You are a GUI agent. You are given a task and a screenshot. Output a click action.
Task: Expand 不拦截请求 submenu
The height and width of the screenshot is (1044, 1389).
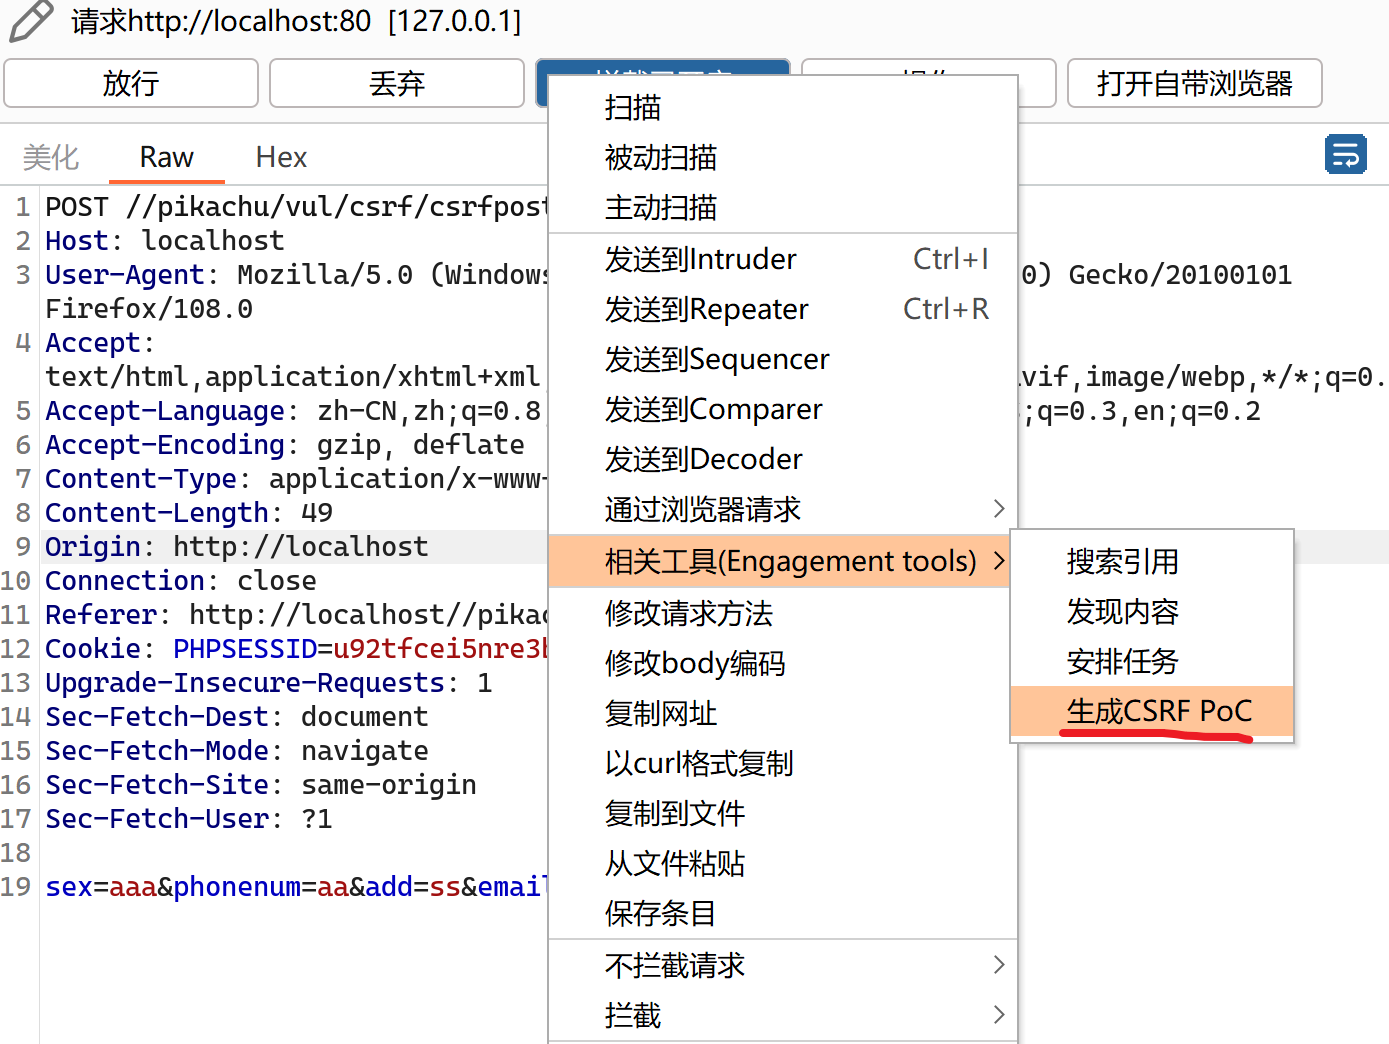point(783,965)
